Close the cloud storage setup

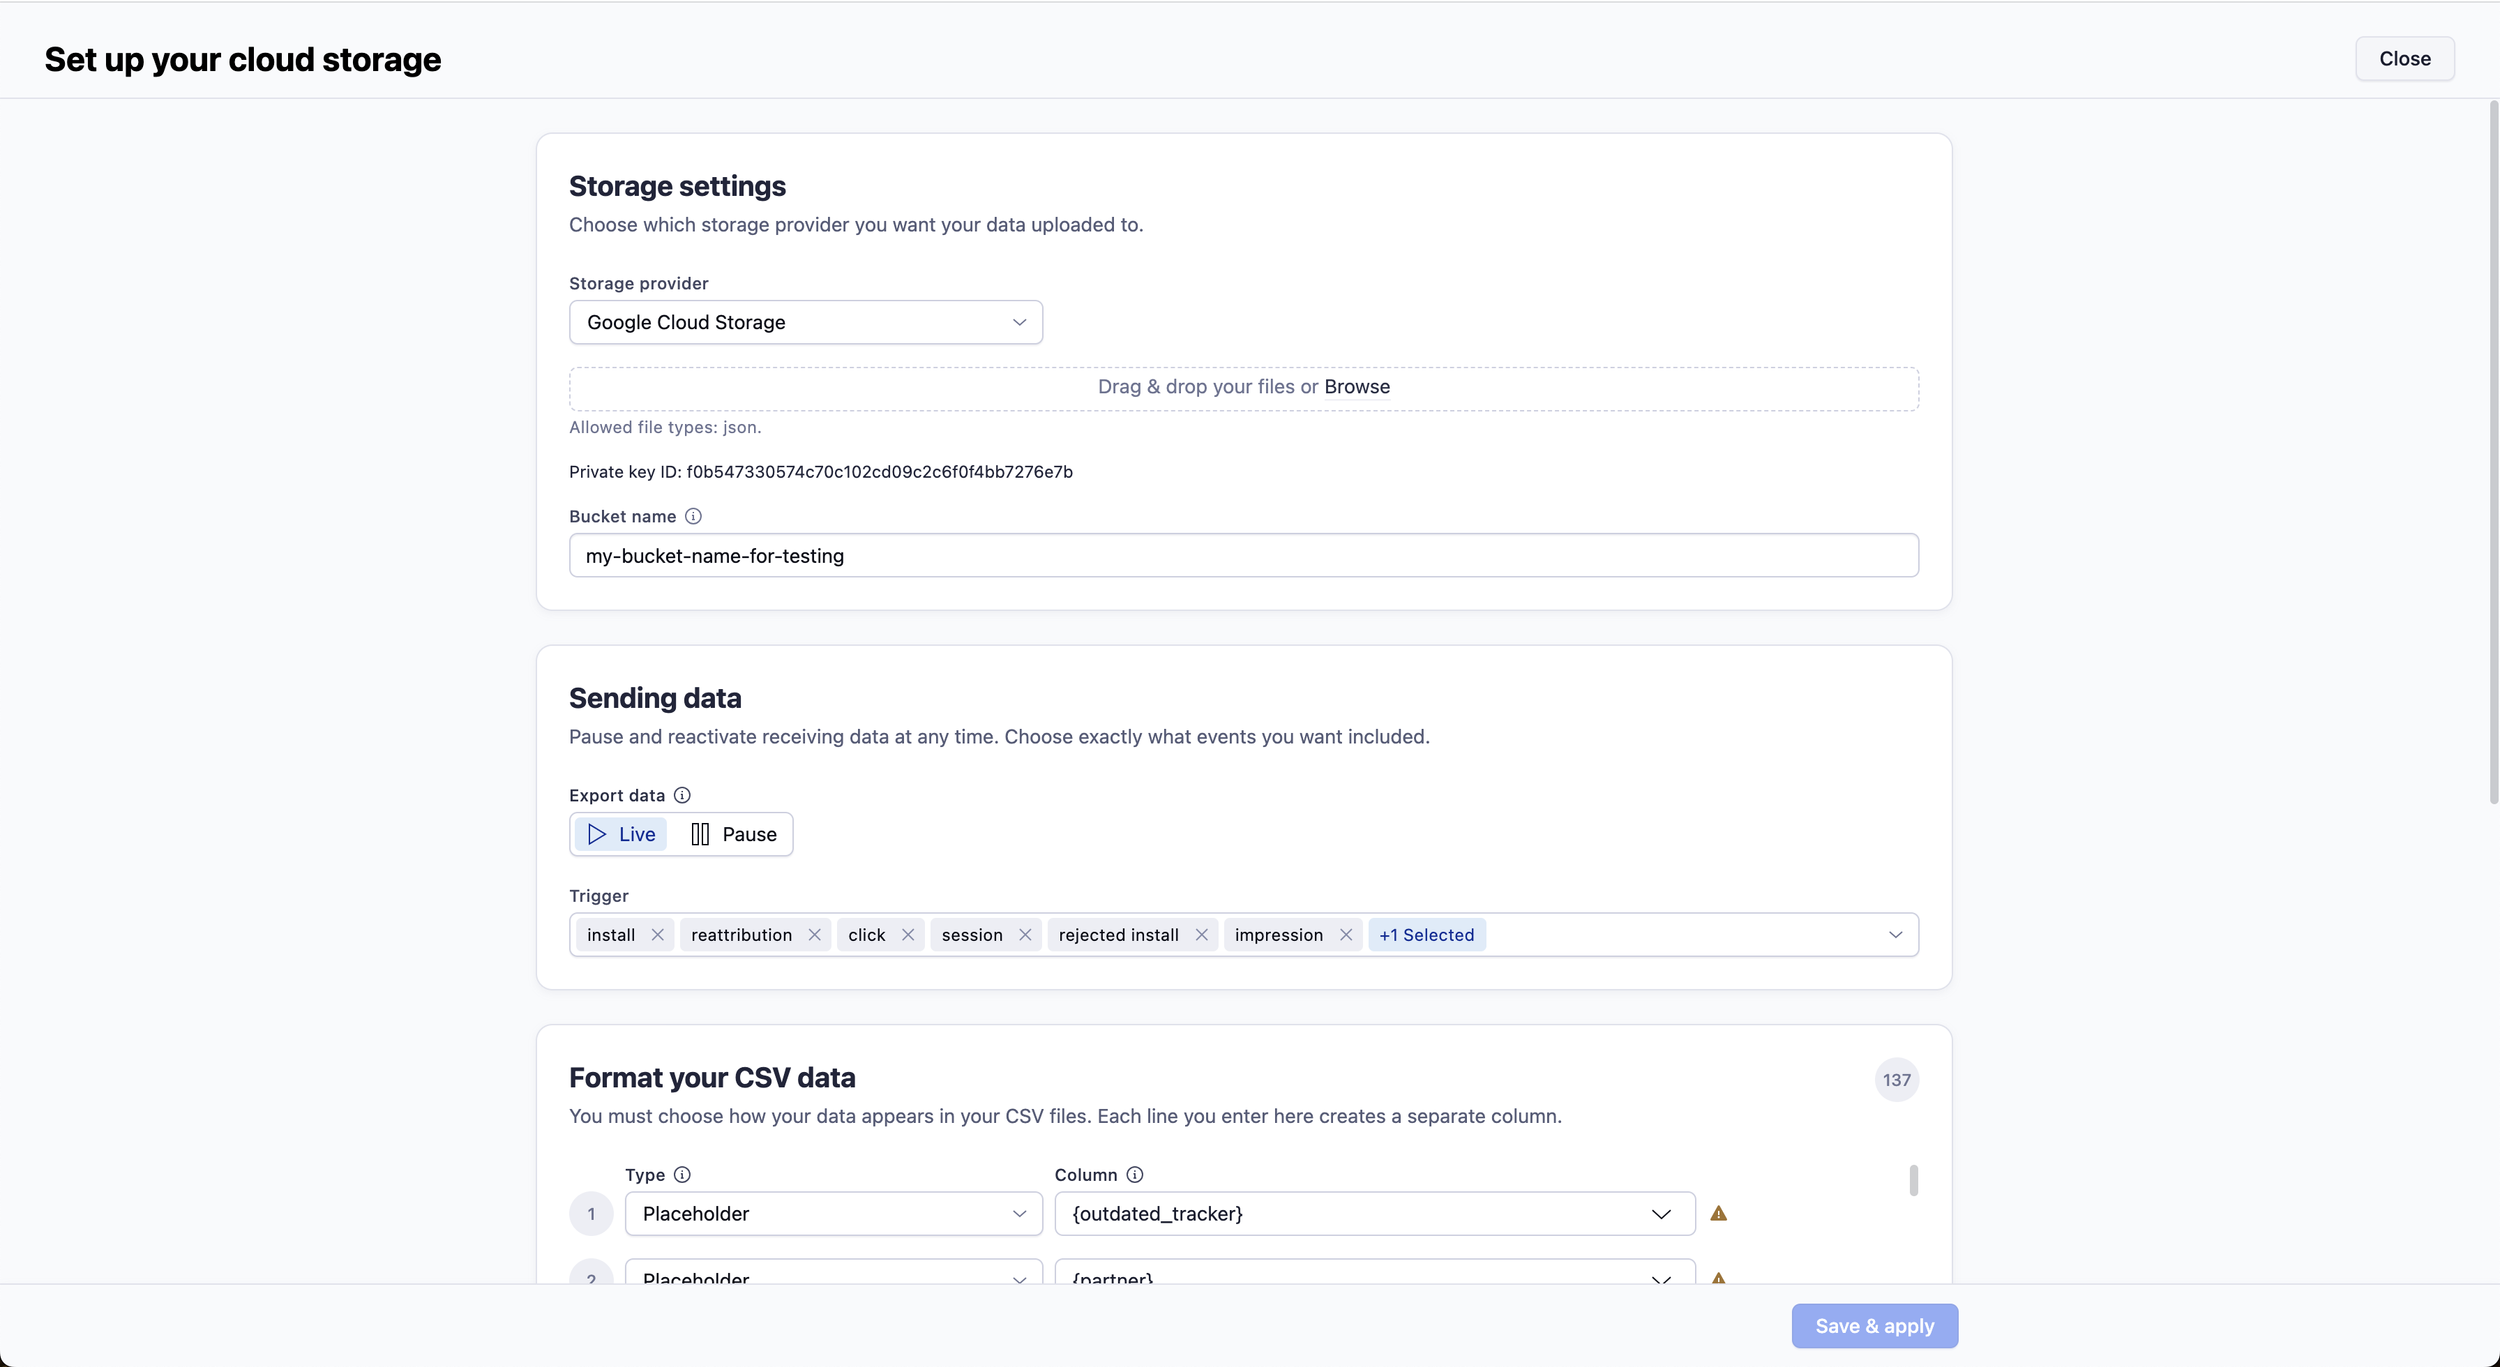click(x=2404, y=58)
